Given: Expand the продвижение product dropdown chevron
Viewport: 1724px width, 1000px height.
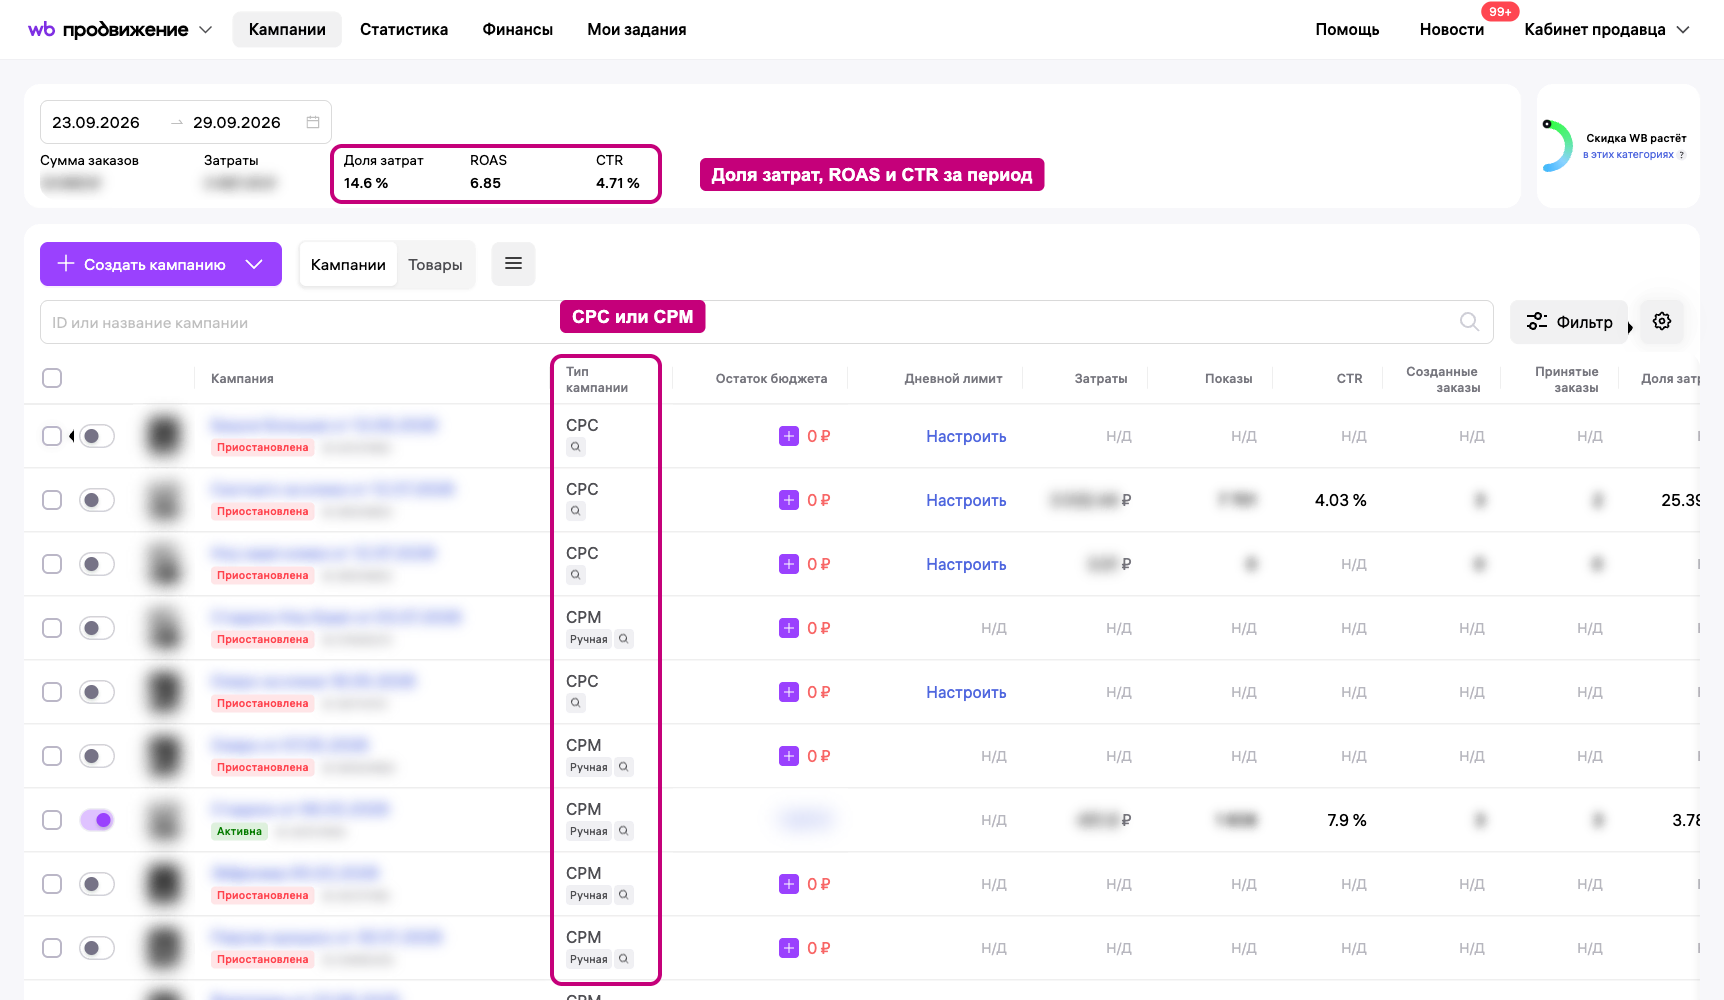Looking at the screenshot, I should pos(206,30).
